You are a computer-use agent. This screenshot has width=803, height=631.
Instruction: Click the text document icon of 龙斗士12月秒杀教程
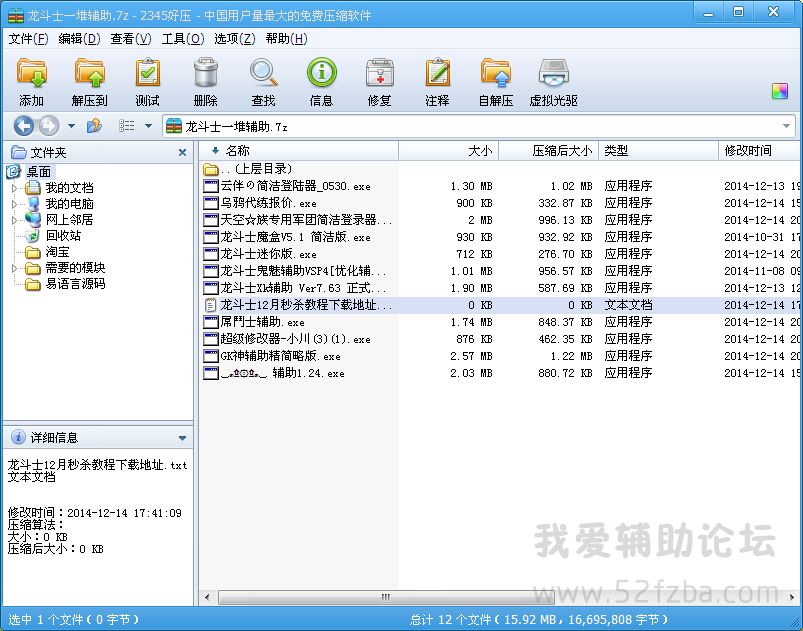coord(210,305)
